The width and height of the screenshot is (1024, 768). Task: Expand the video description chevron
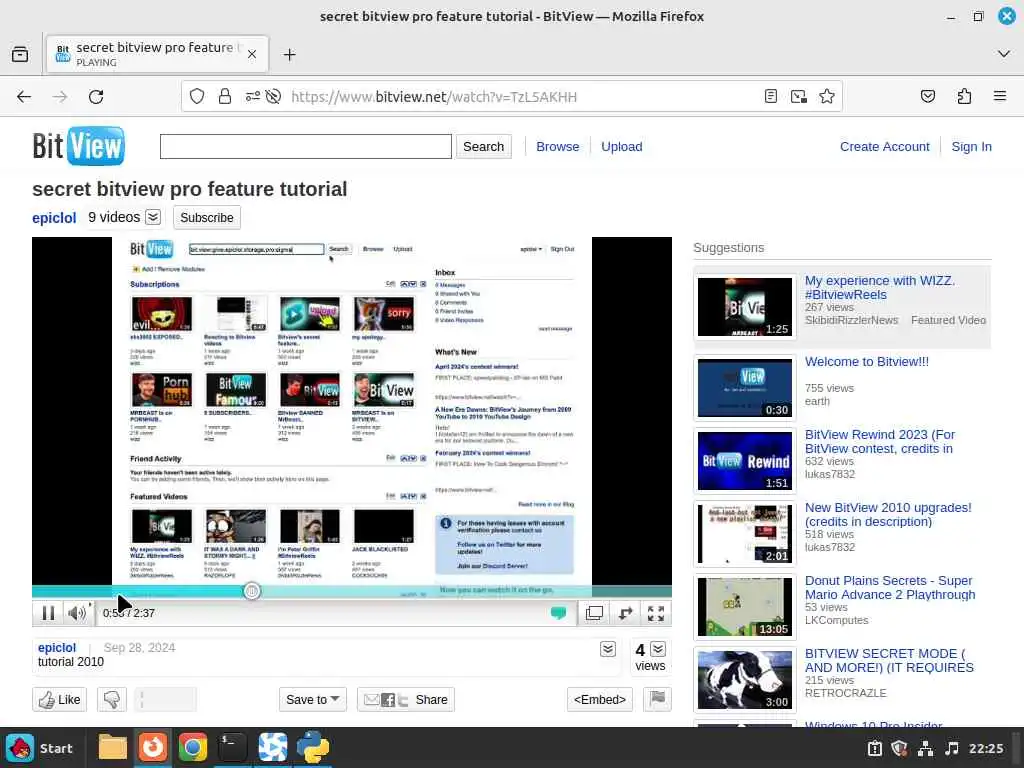pyautogui.click(x=608, y=649)
